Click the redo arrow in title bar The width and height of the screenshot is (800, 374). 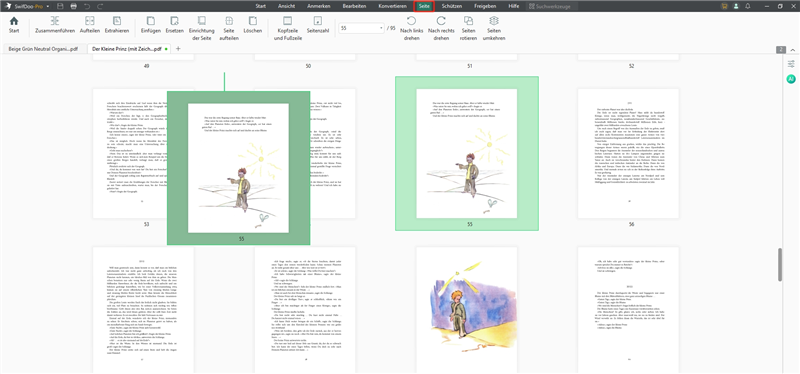(99, 6)
